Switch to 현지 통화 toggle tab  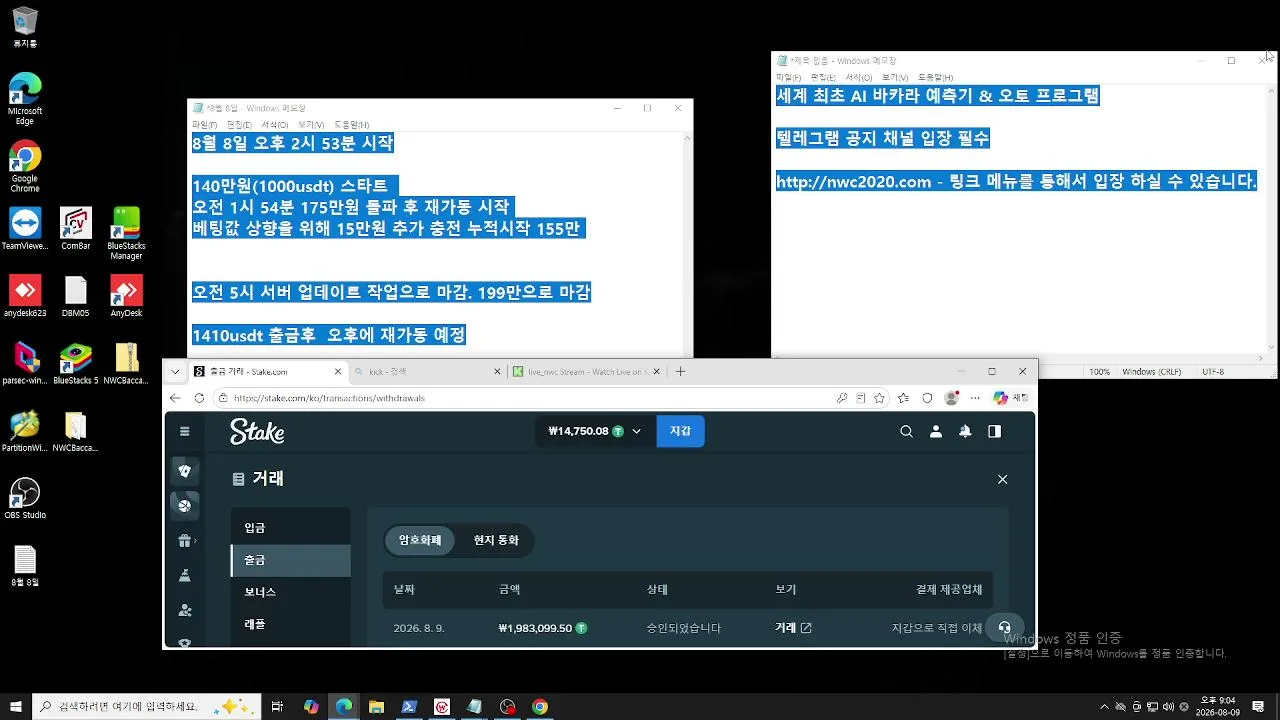click(495, 540)
